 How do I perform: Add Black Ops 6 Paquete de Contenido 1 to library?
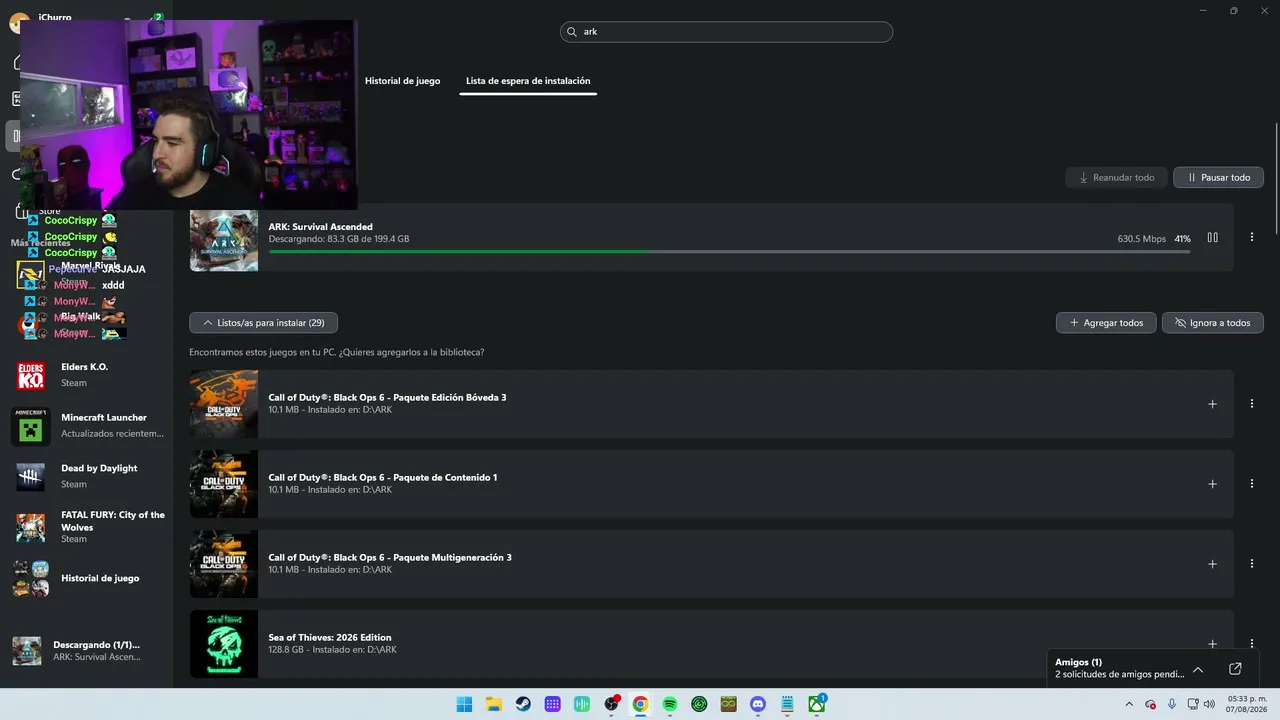[x=1212, y=484]
